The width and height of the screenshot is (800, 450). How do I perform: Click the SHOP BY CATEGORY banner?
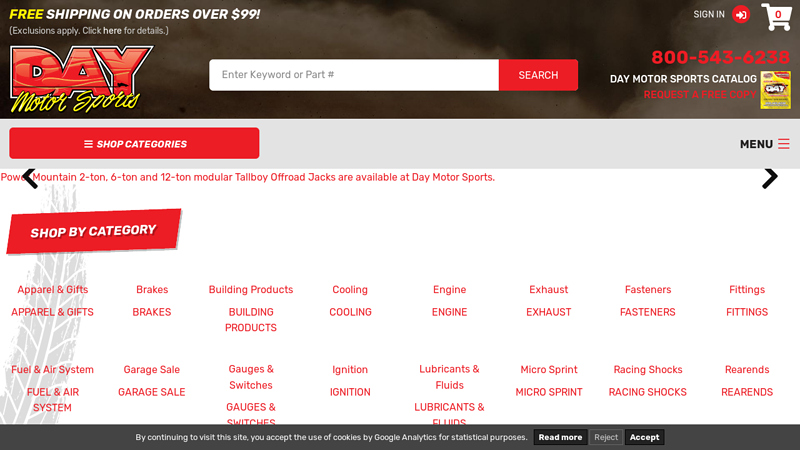tap(93, 231)
